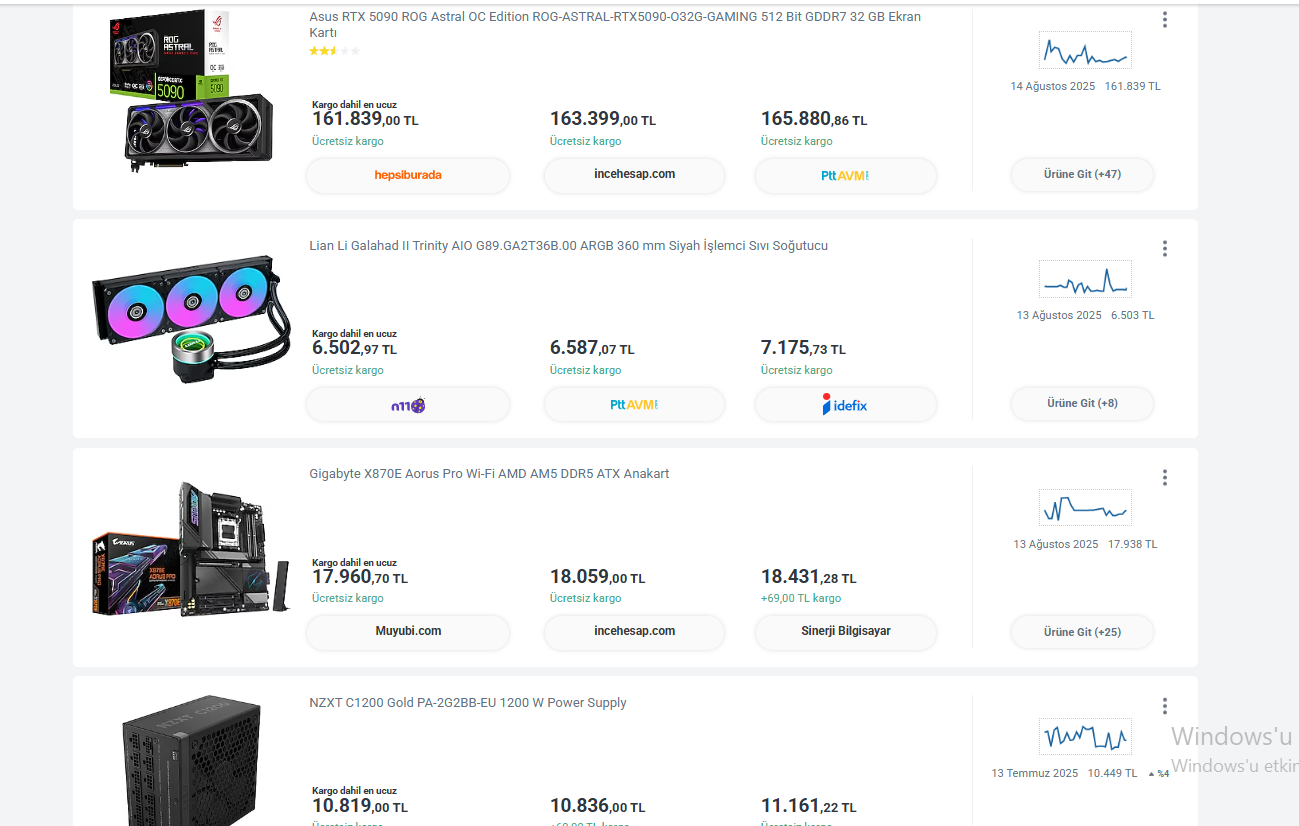
Task: Click 'Ücretsiz kargo' under the 7.175,73 TL price
Action: coord(797,371)
